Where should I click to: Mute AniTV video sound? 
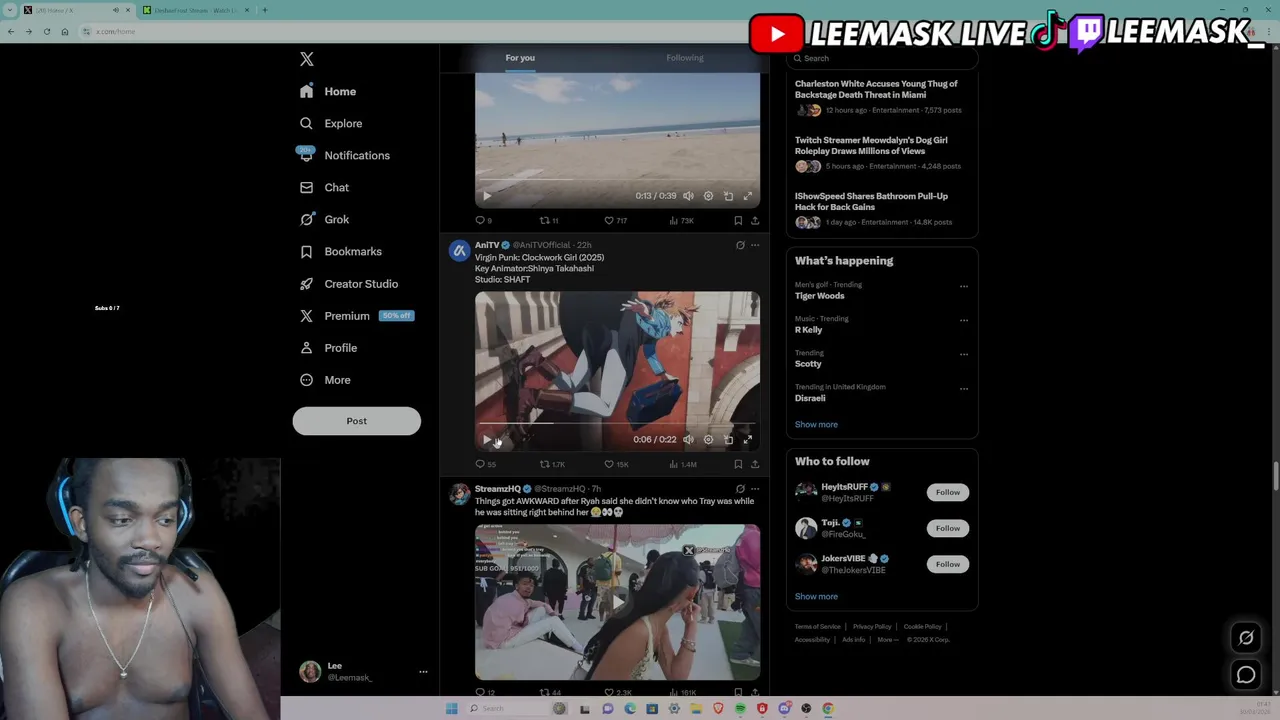[x=688, y=439]
